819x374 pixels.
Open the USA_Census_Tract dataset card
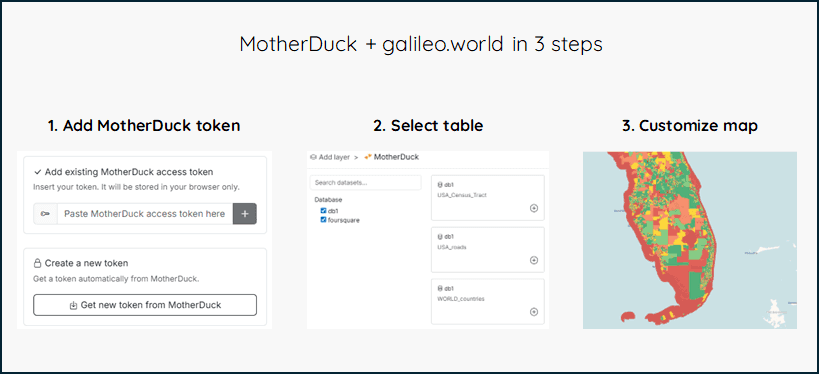tap(488, 197)
